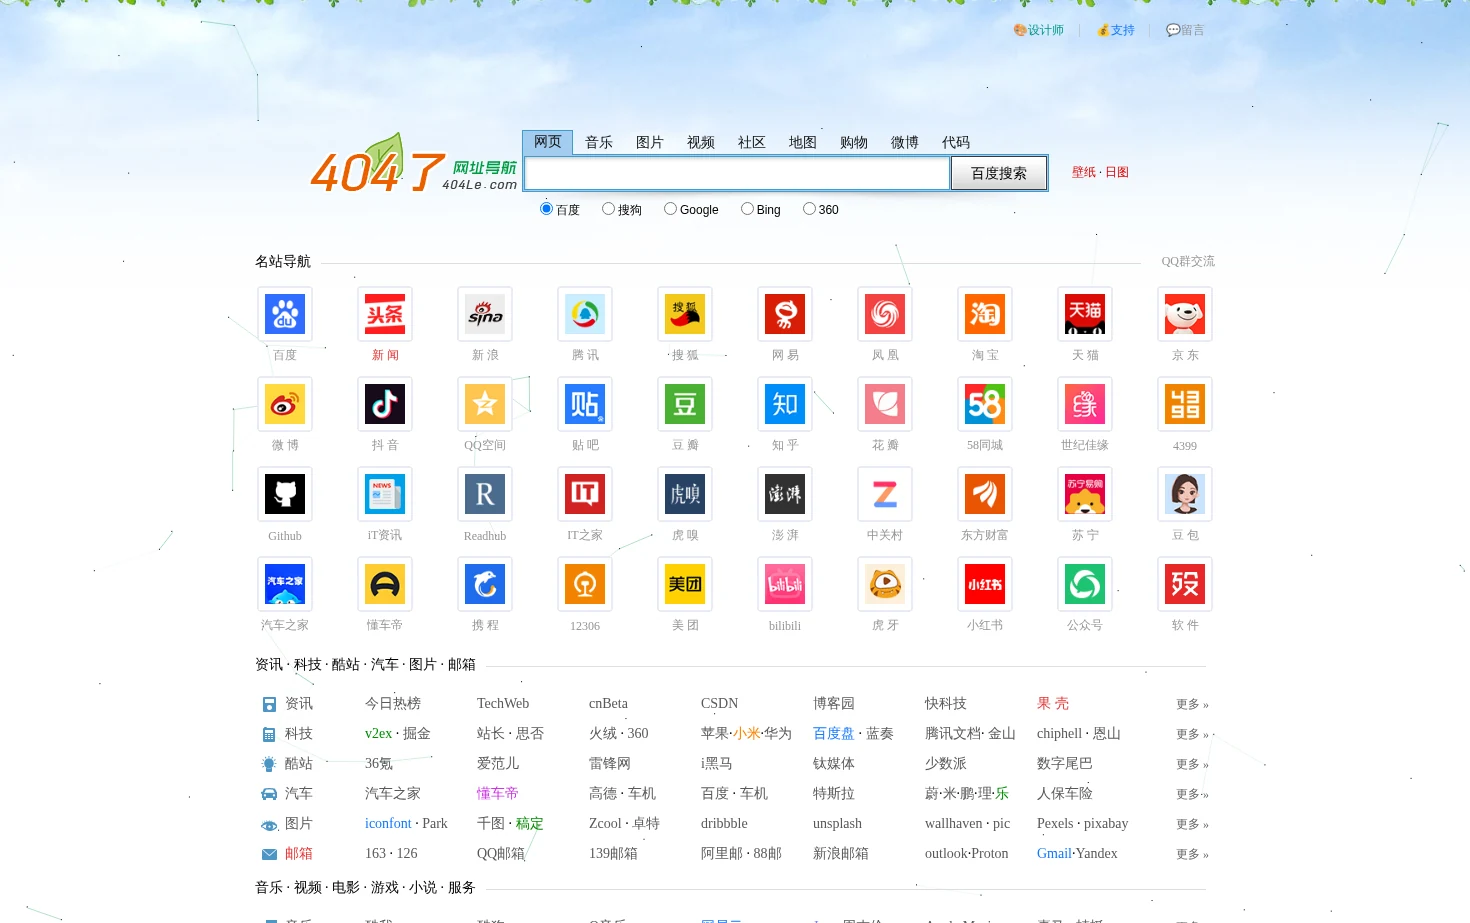Open the Tmall 天猫 icon
Viewport: 1470px width, 923px height.
pyautogui.click(x=1085, y=314)
